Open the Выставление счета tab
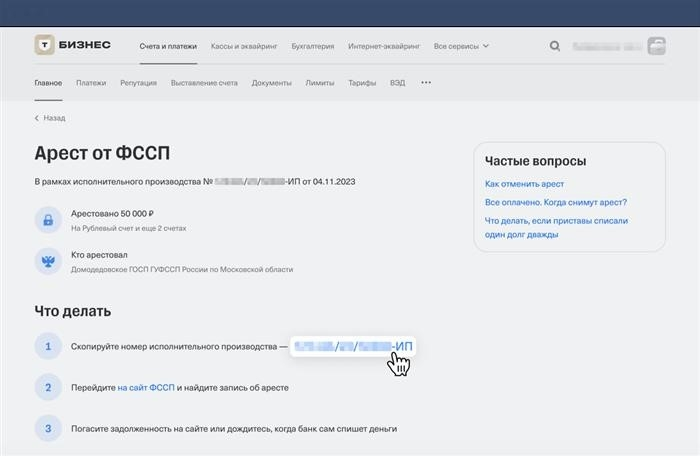Viewport: 700px width, 456px height. tap(204, 83)
